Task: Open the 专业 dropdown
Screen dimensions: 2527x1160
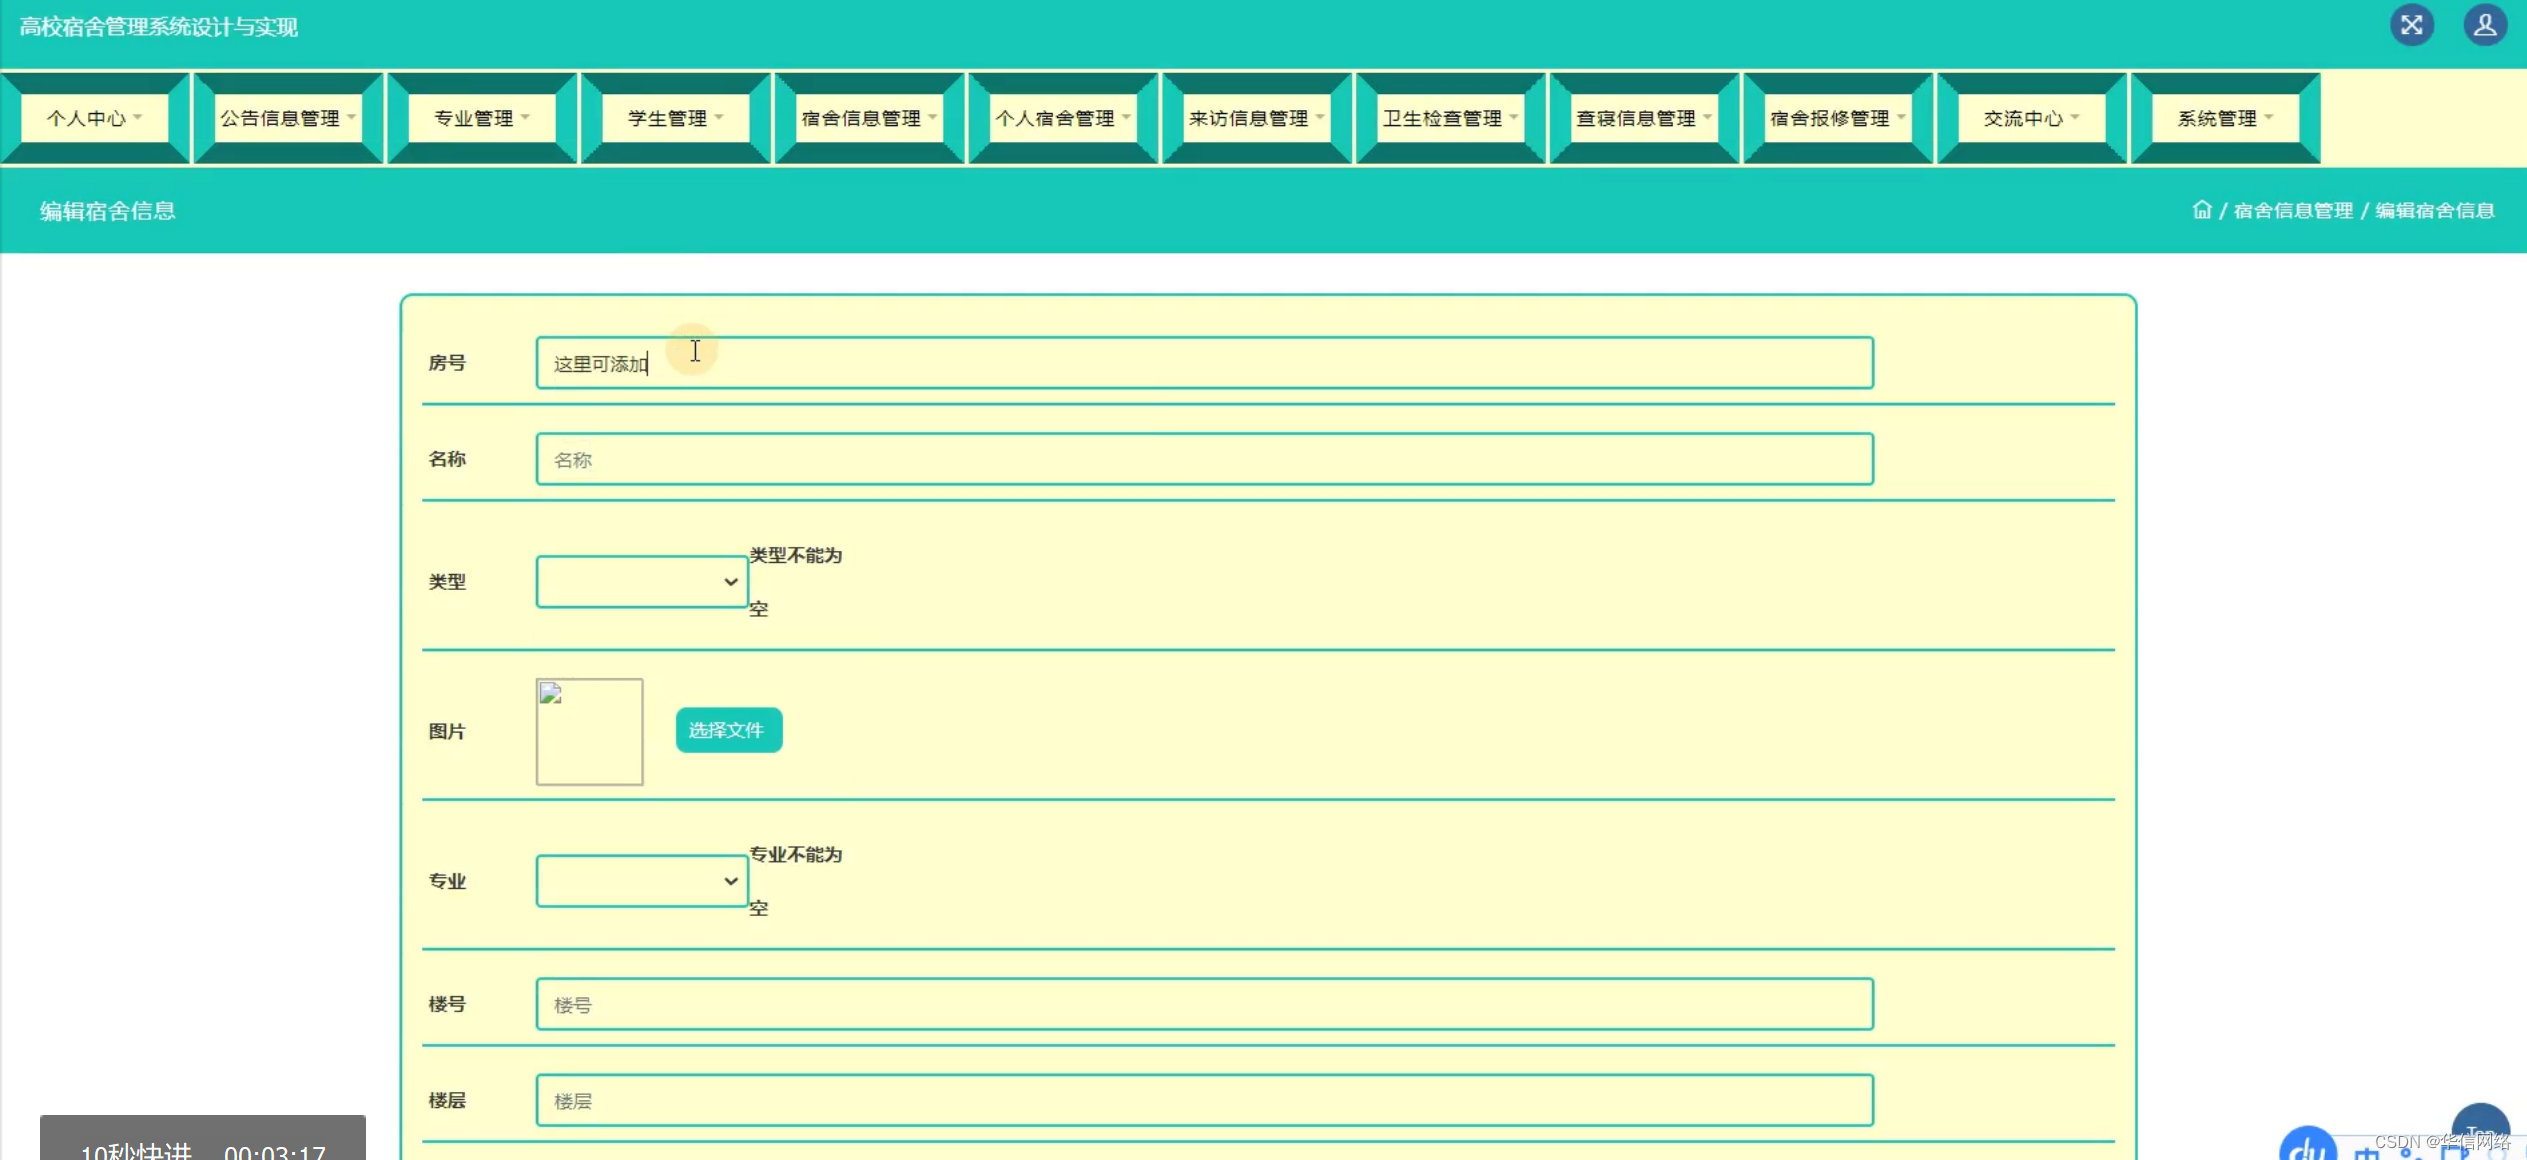Action: (x=641, y=881)
